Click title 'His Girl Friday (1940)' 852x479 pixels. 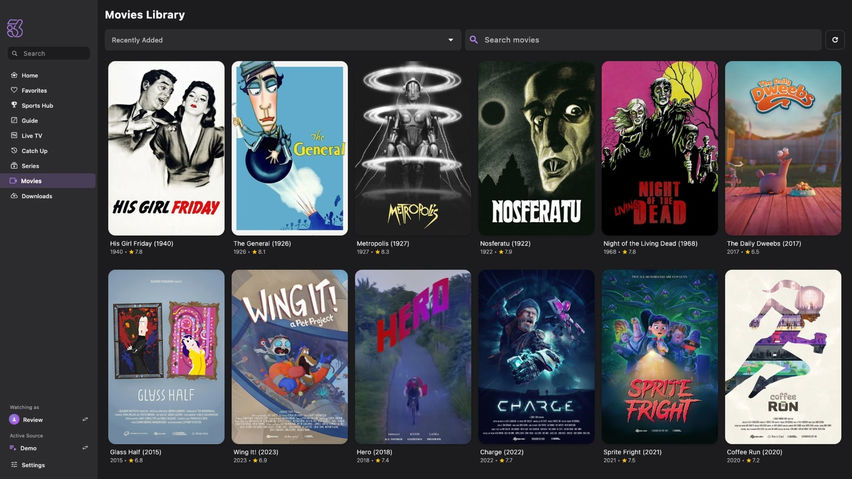pos(141,243)
